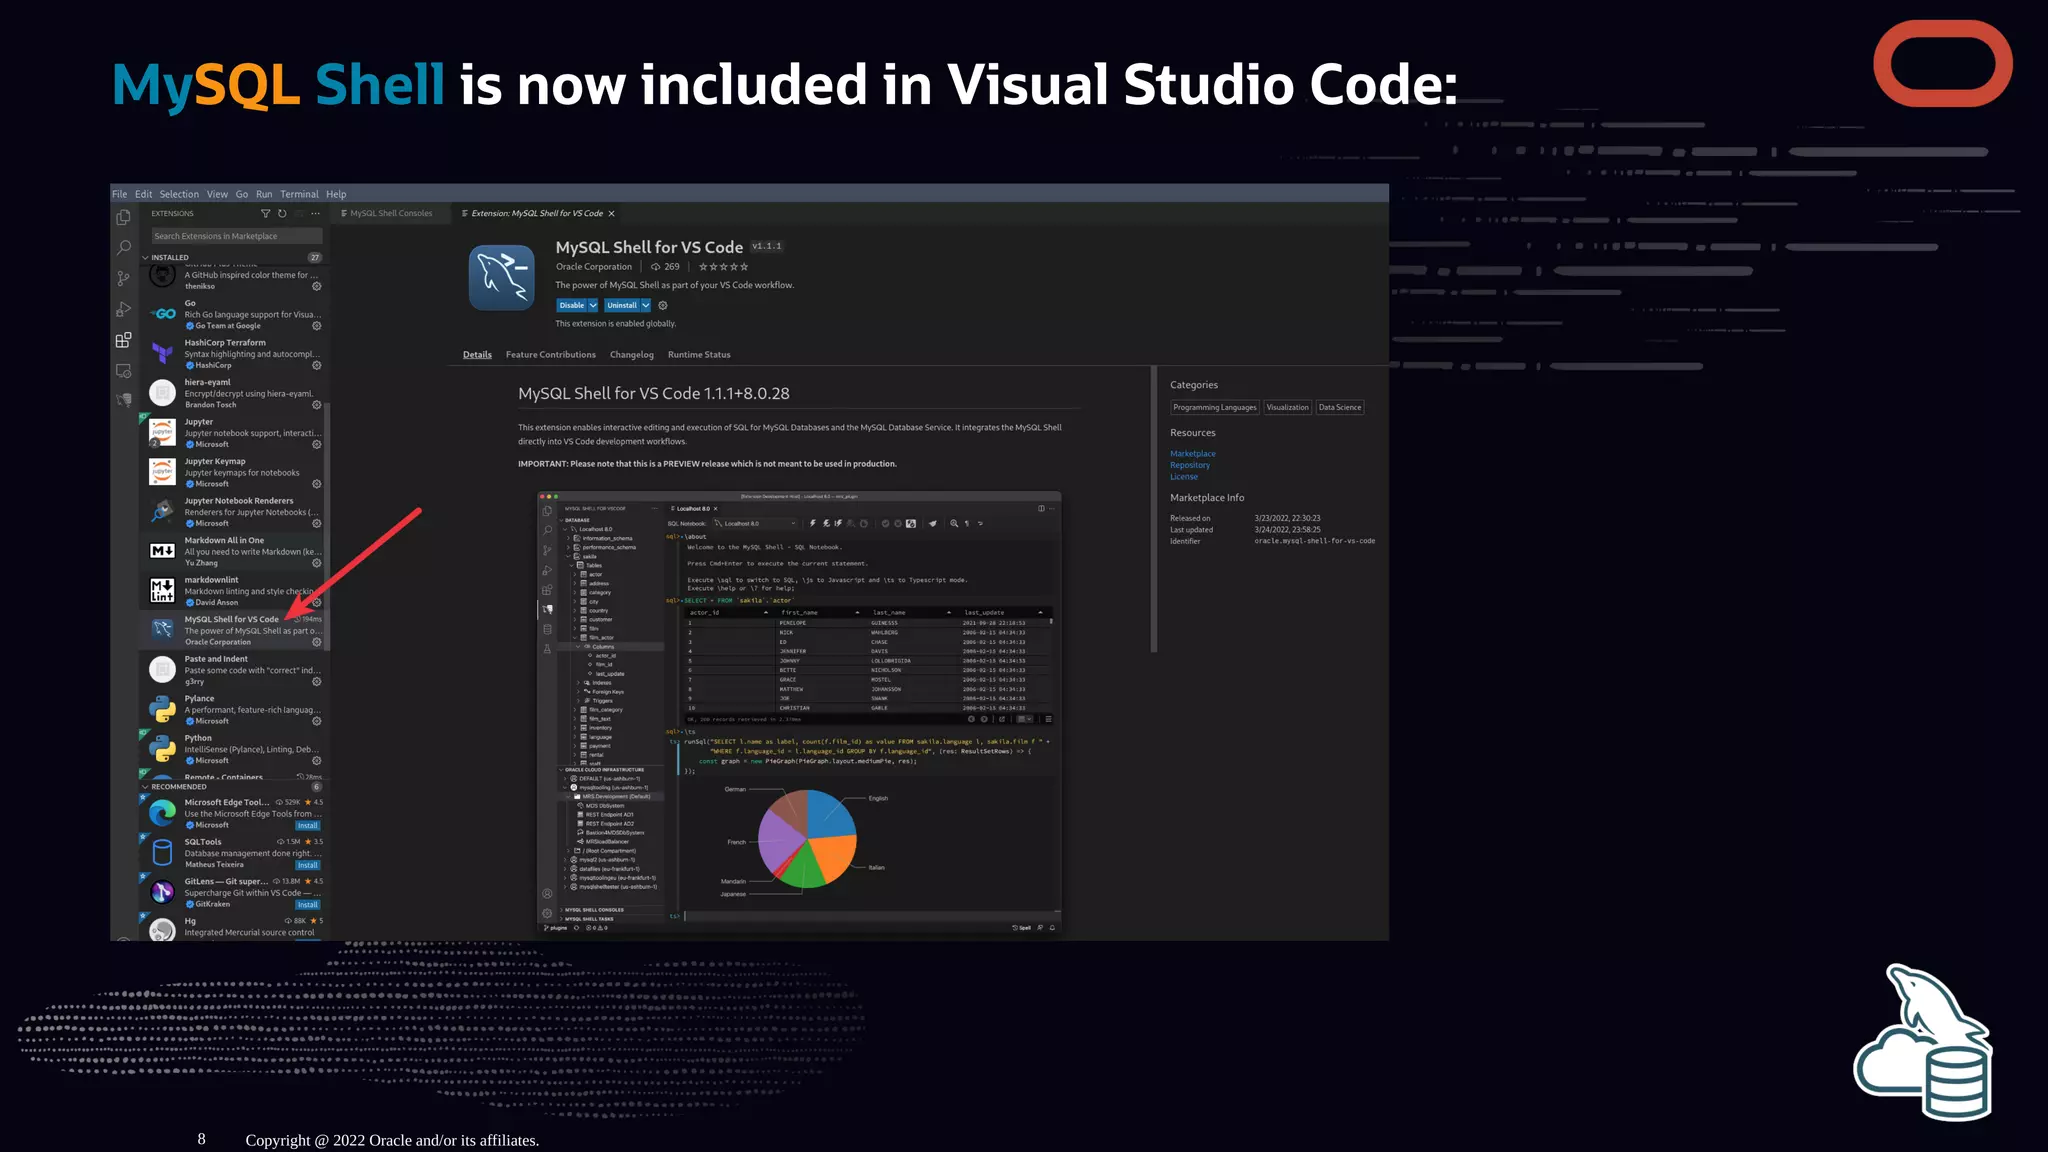
Task: Open manage gear for HashiCorp Terraform extension
Action: (317, 365)
